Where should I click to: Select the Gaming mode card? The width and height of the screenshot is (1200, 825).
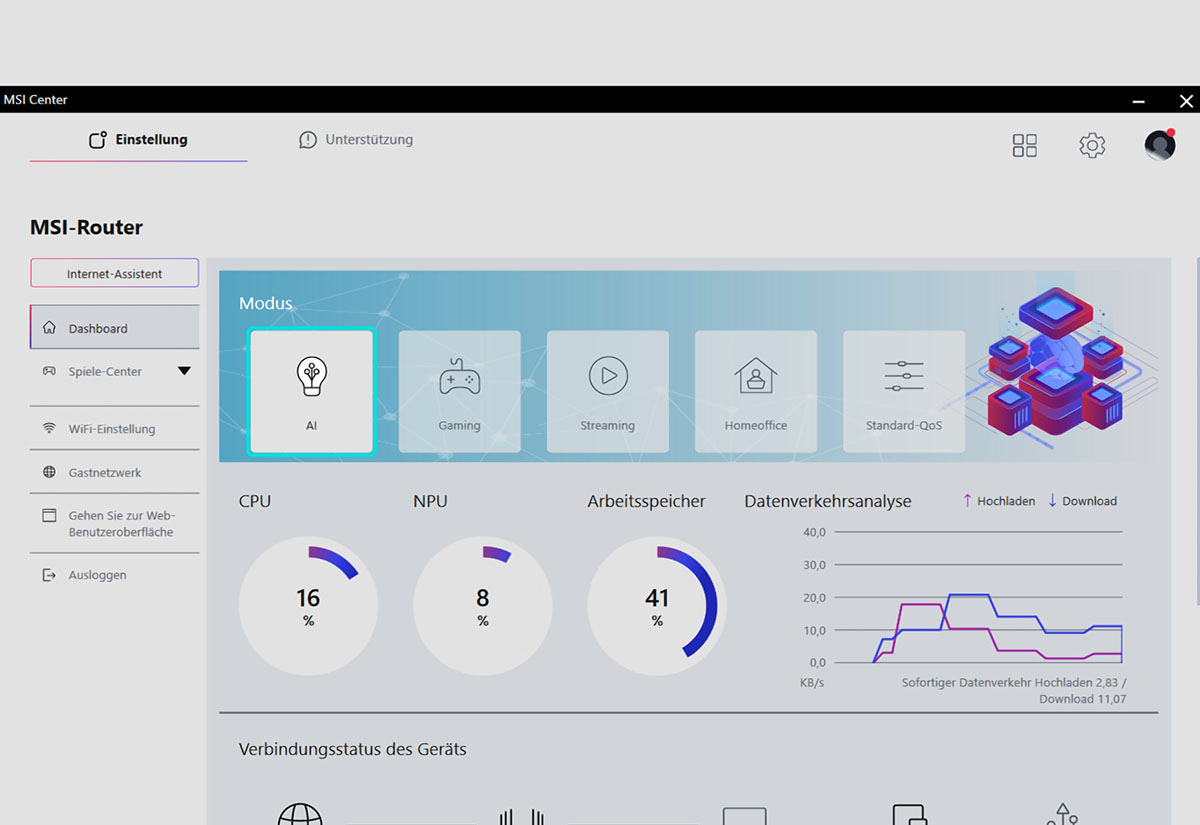(x=459, y=392)
